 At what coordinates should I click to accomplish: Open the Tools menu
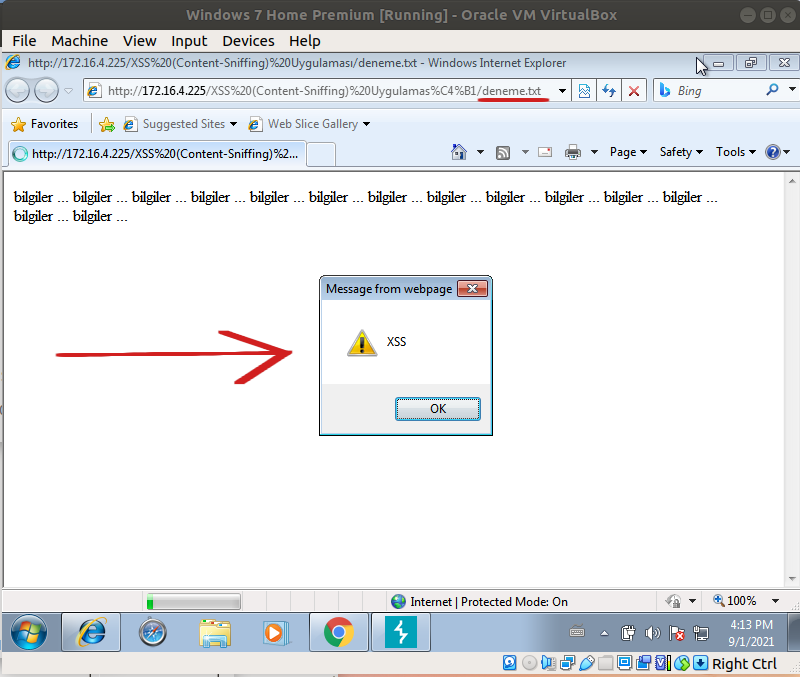pos(736,152)
